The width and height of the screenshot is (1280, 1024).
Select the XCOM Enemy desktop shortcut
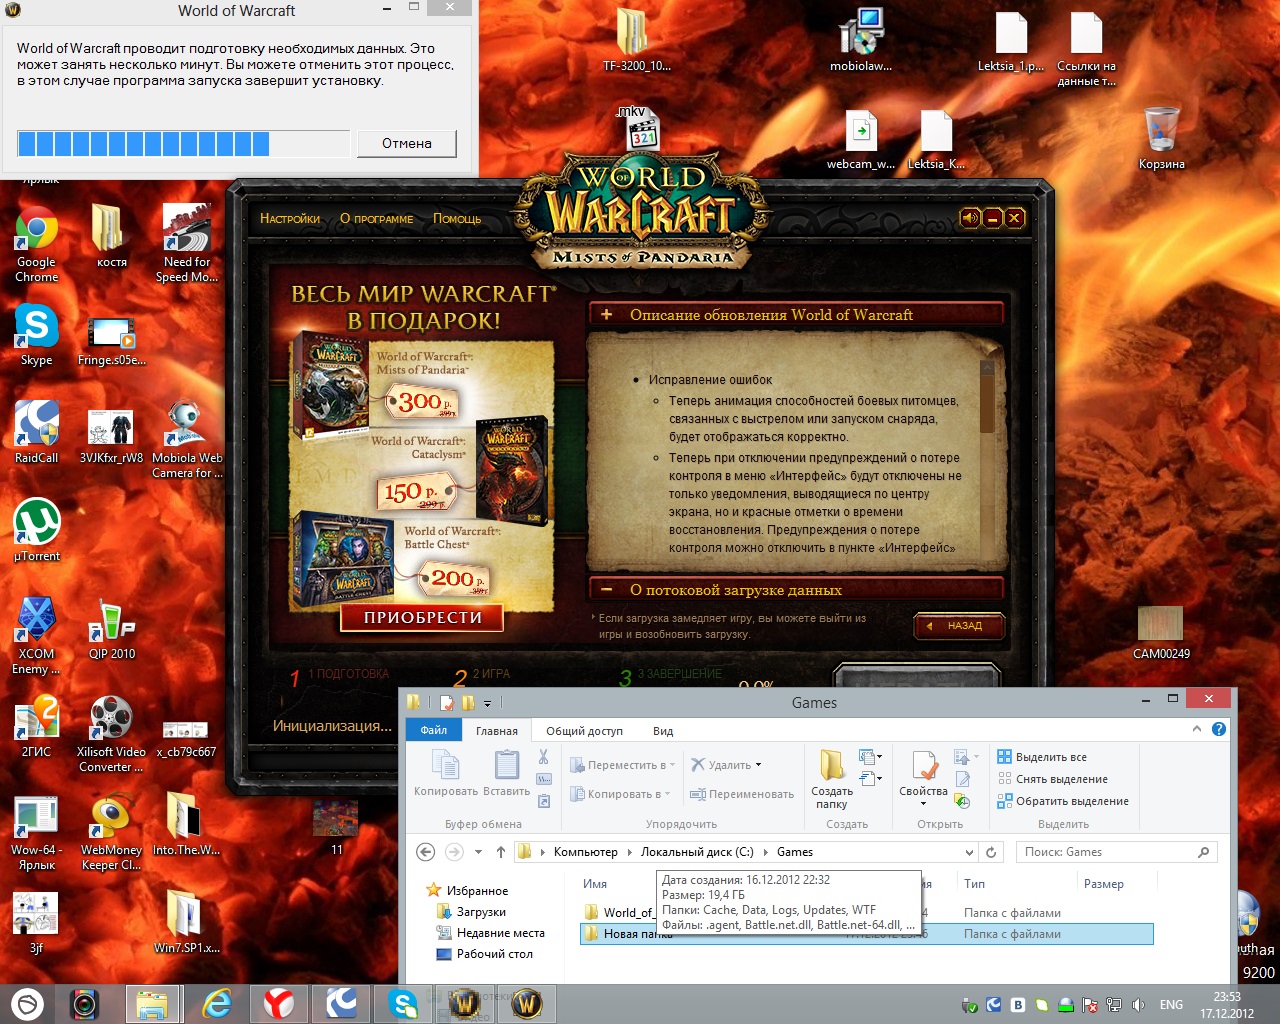(36, 636)
